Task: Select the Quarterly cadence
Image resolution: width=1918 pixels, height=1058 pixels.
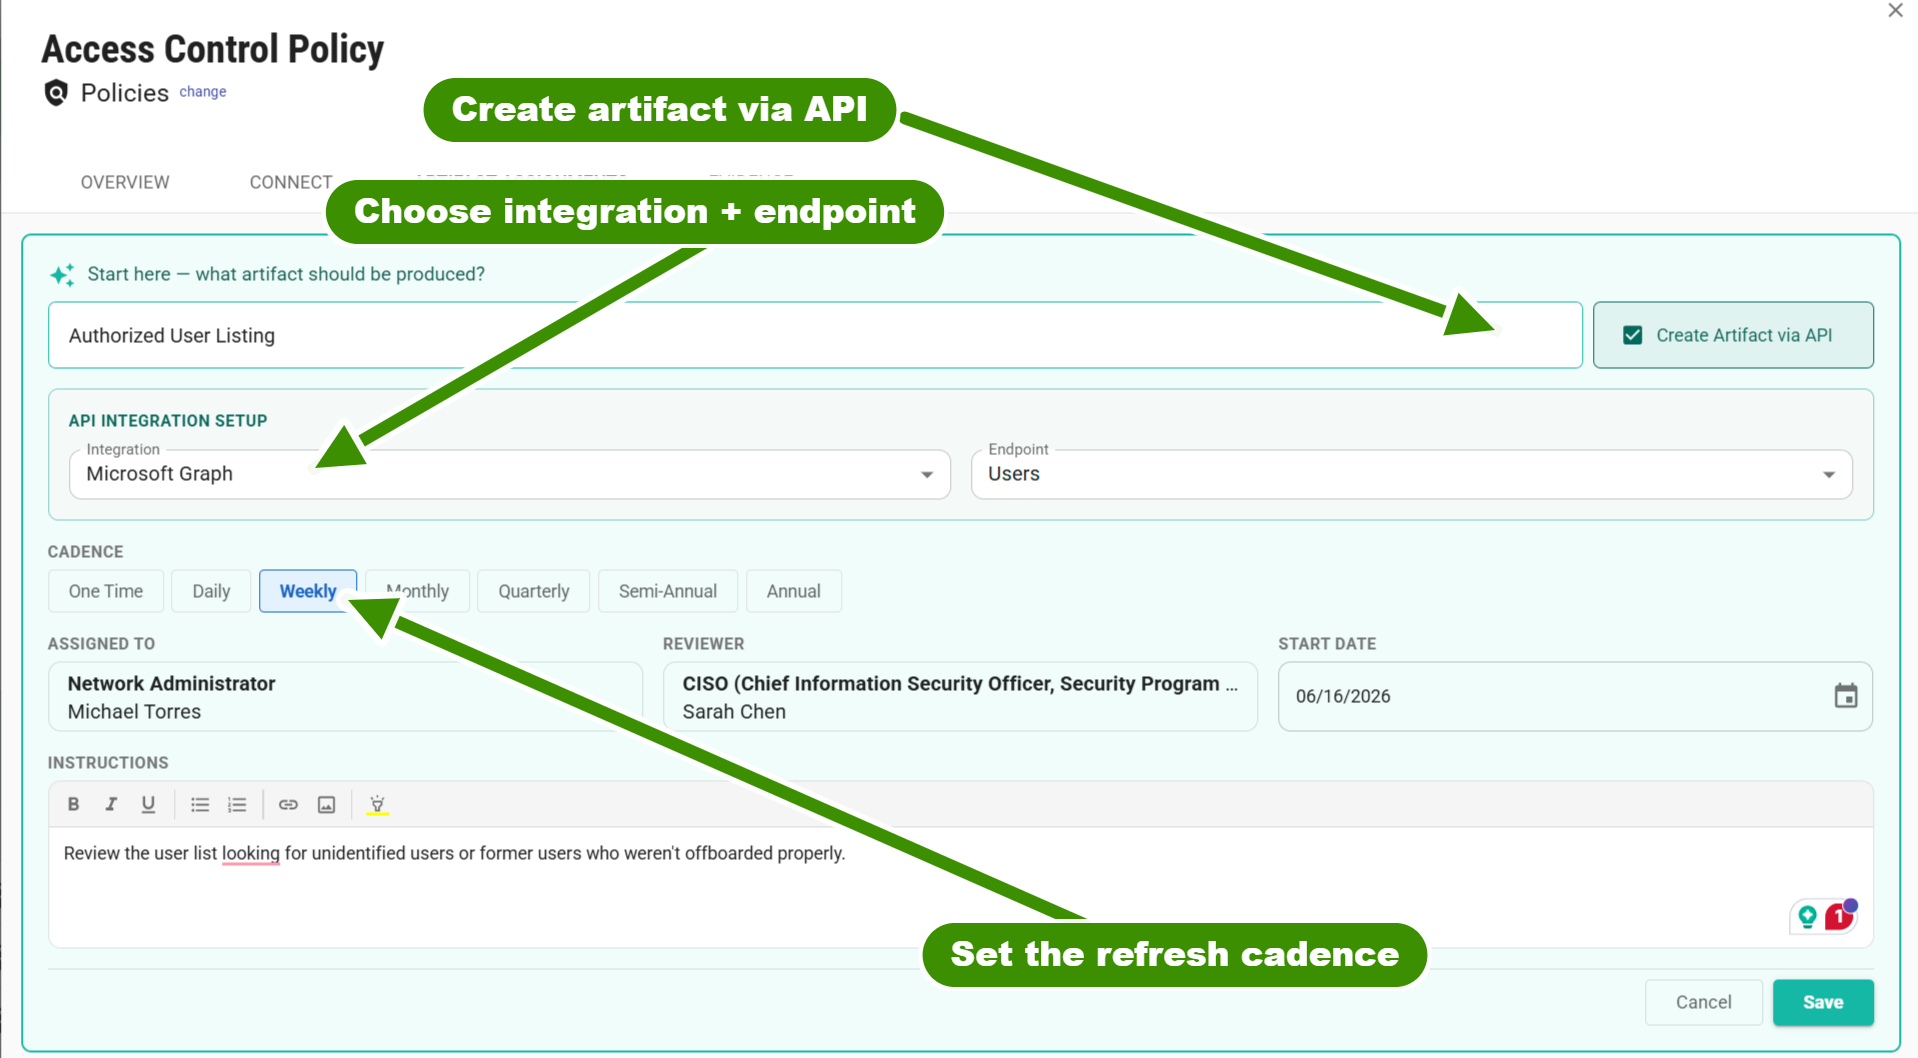Action: (534, 591)
